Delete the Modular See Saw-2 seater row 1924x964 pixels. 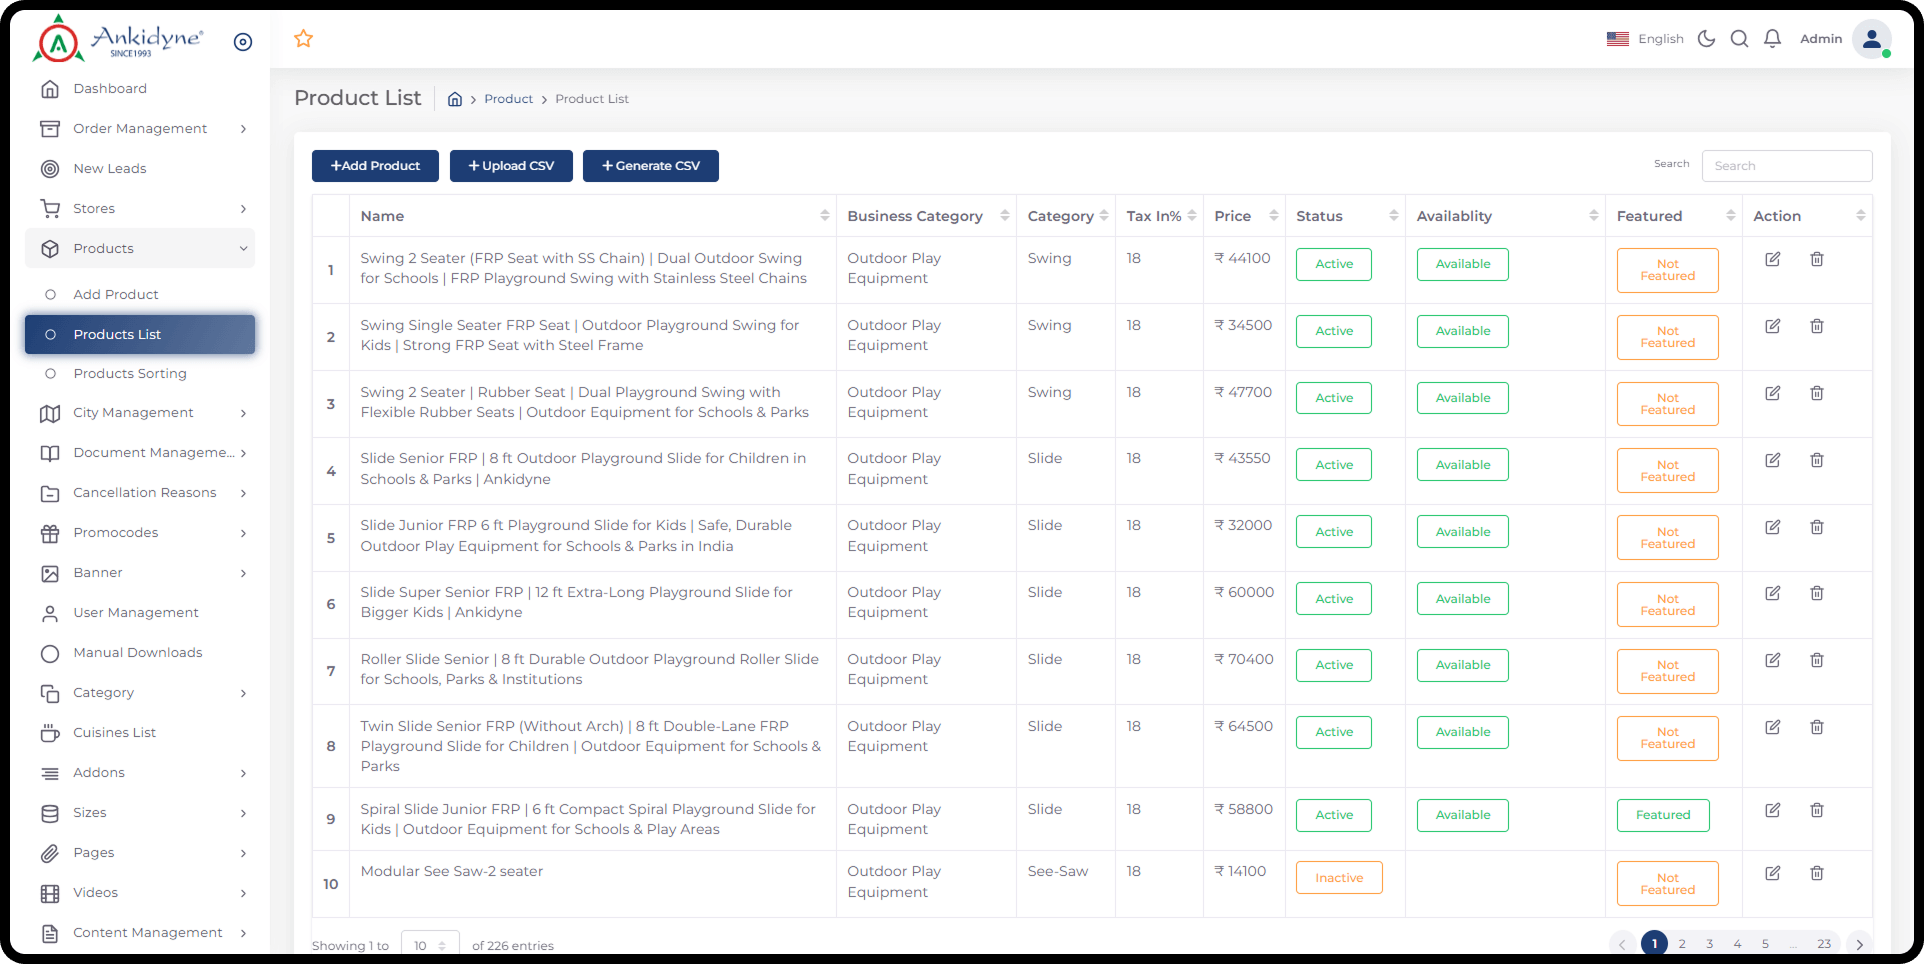click(x=1816, y=873)
